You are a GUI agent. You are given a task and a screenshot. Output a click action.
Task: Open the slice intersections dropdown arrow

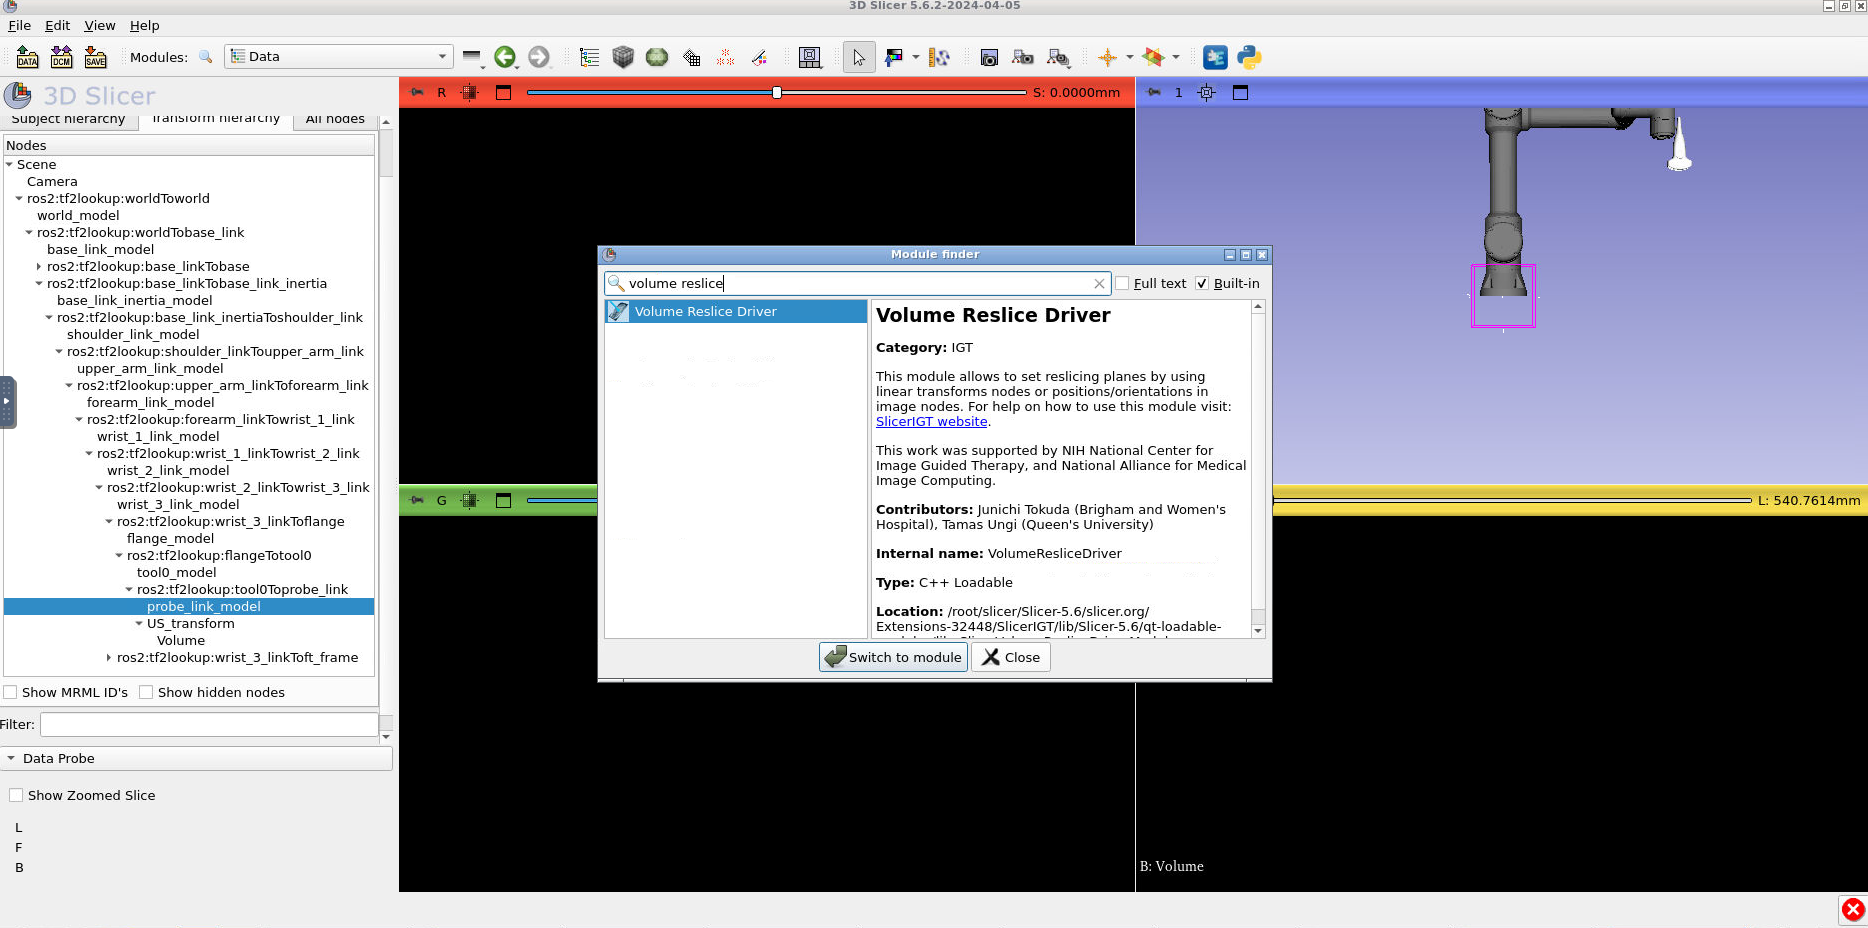tap(1176, 57)
